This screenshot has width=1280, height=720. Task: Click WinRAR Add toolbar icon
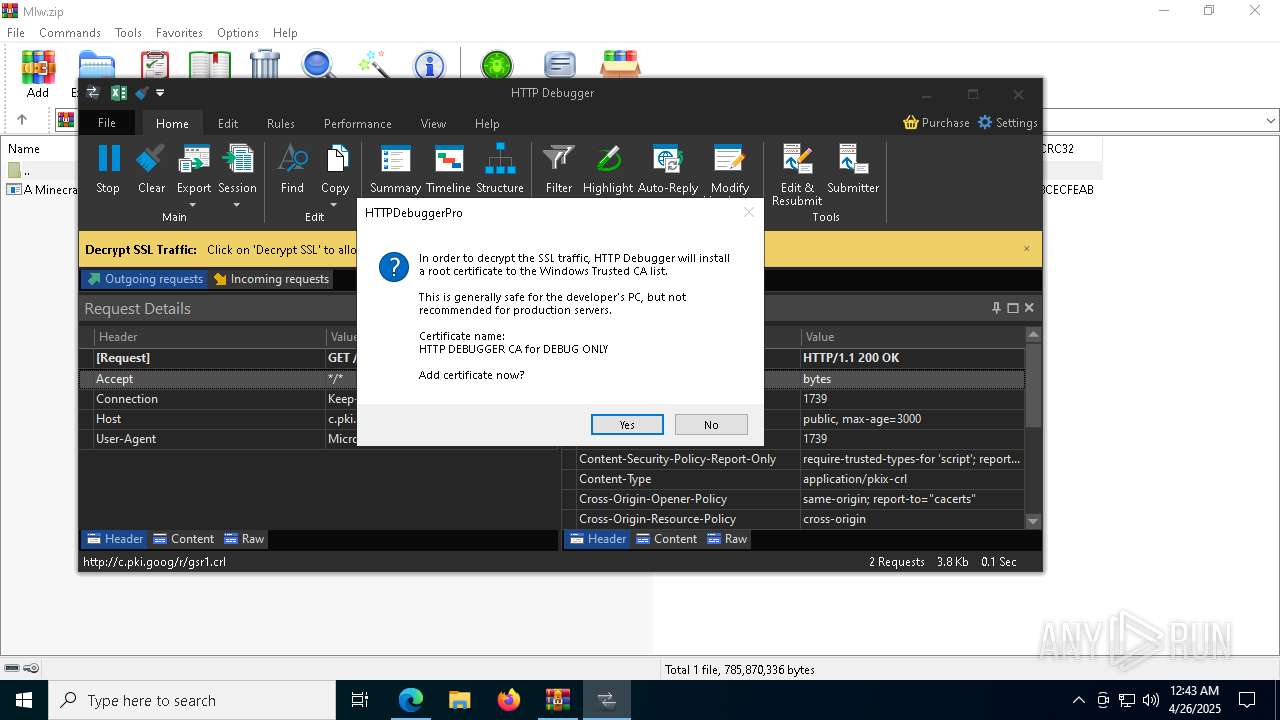tap(38, 76)
